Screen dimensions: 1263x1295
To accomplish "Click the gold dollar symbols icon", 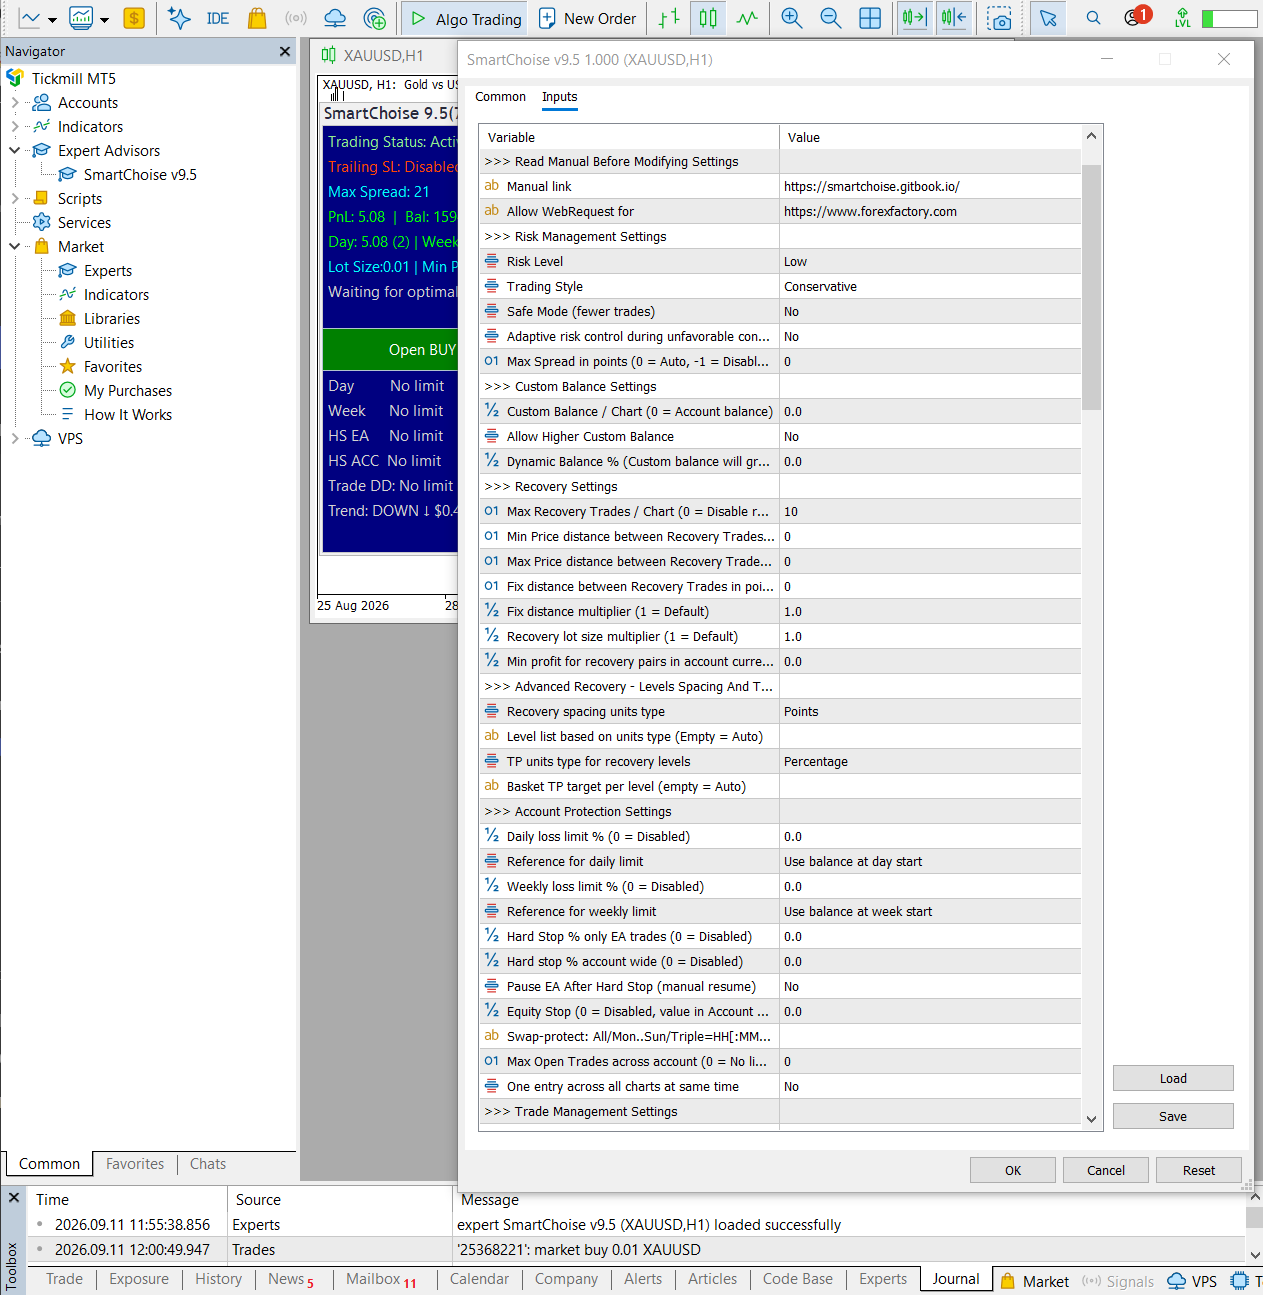I will (x=134, y=18).
